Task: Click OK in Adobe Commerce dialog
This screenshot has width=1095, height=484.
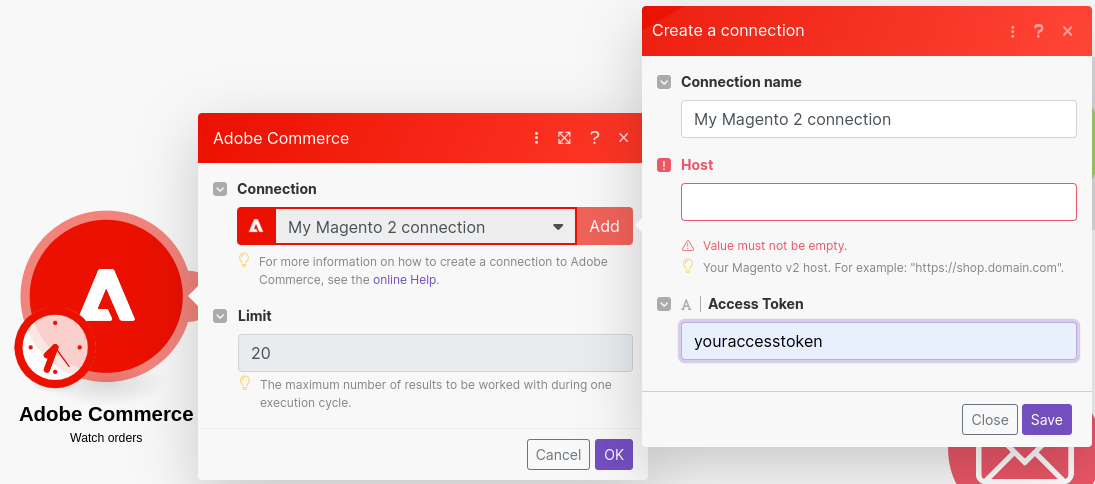Action: tap(613, 455)
